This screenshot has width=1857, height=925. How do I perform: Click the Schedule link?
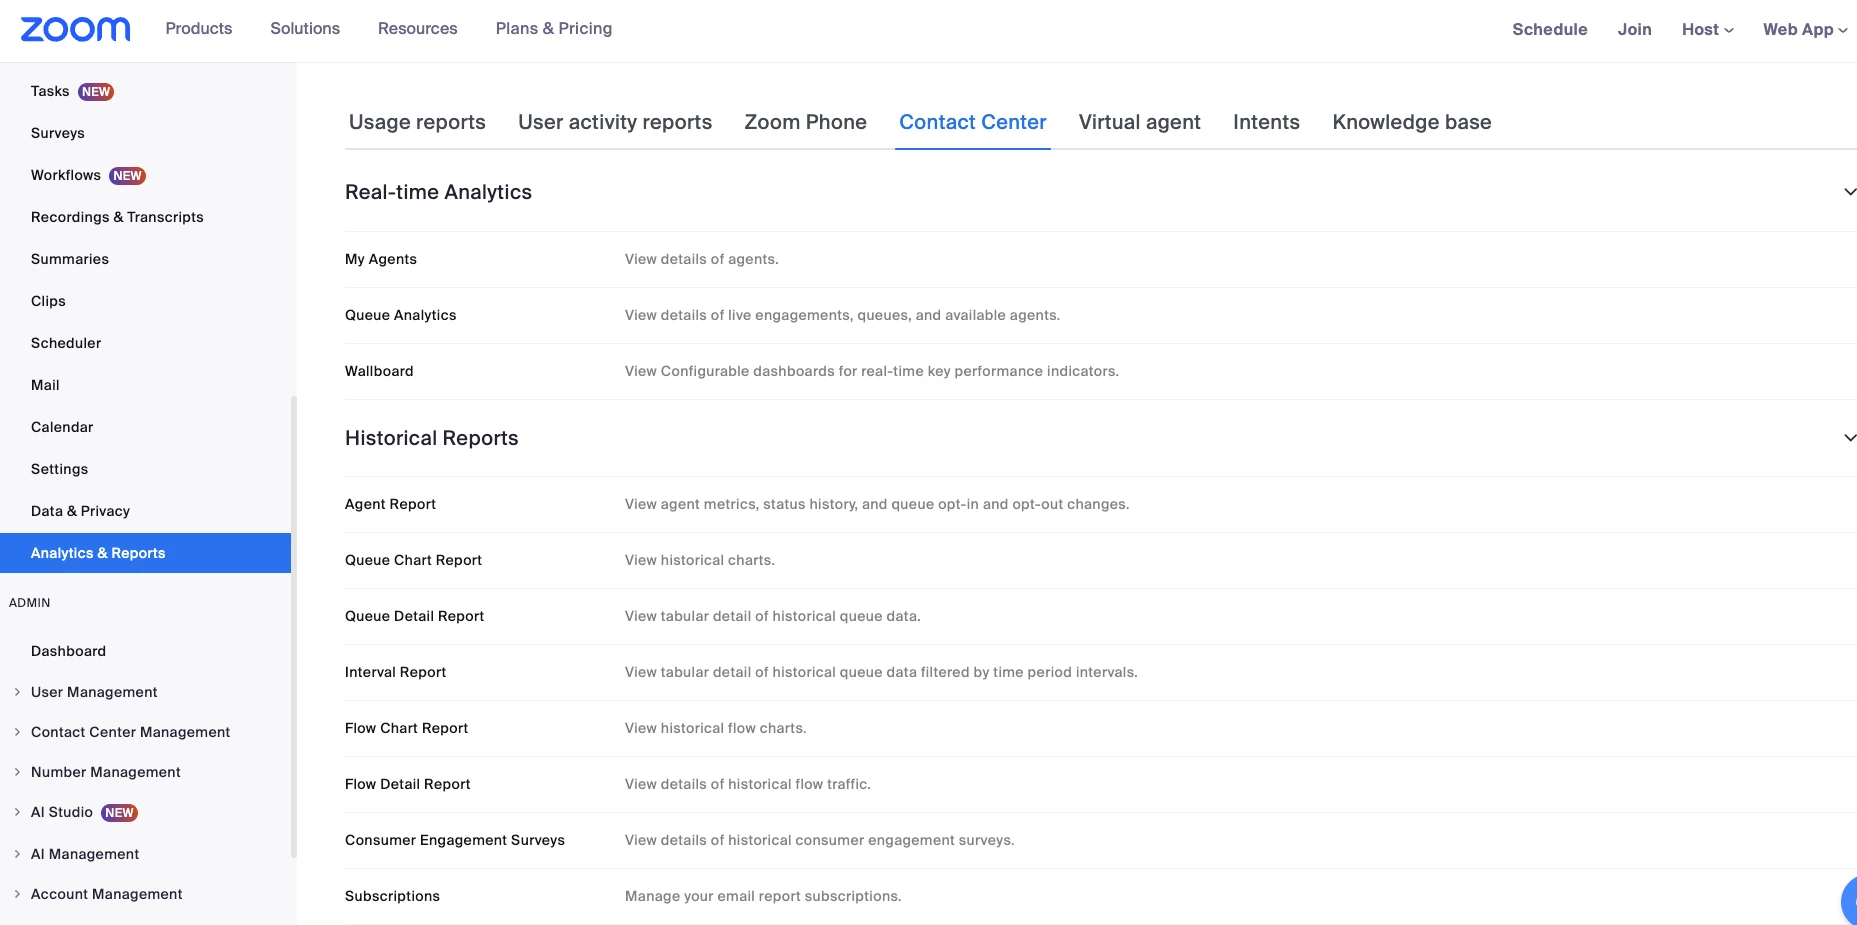(x=1550, y=30)
